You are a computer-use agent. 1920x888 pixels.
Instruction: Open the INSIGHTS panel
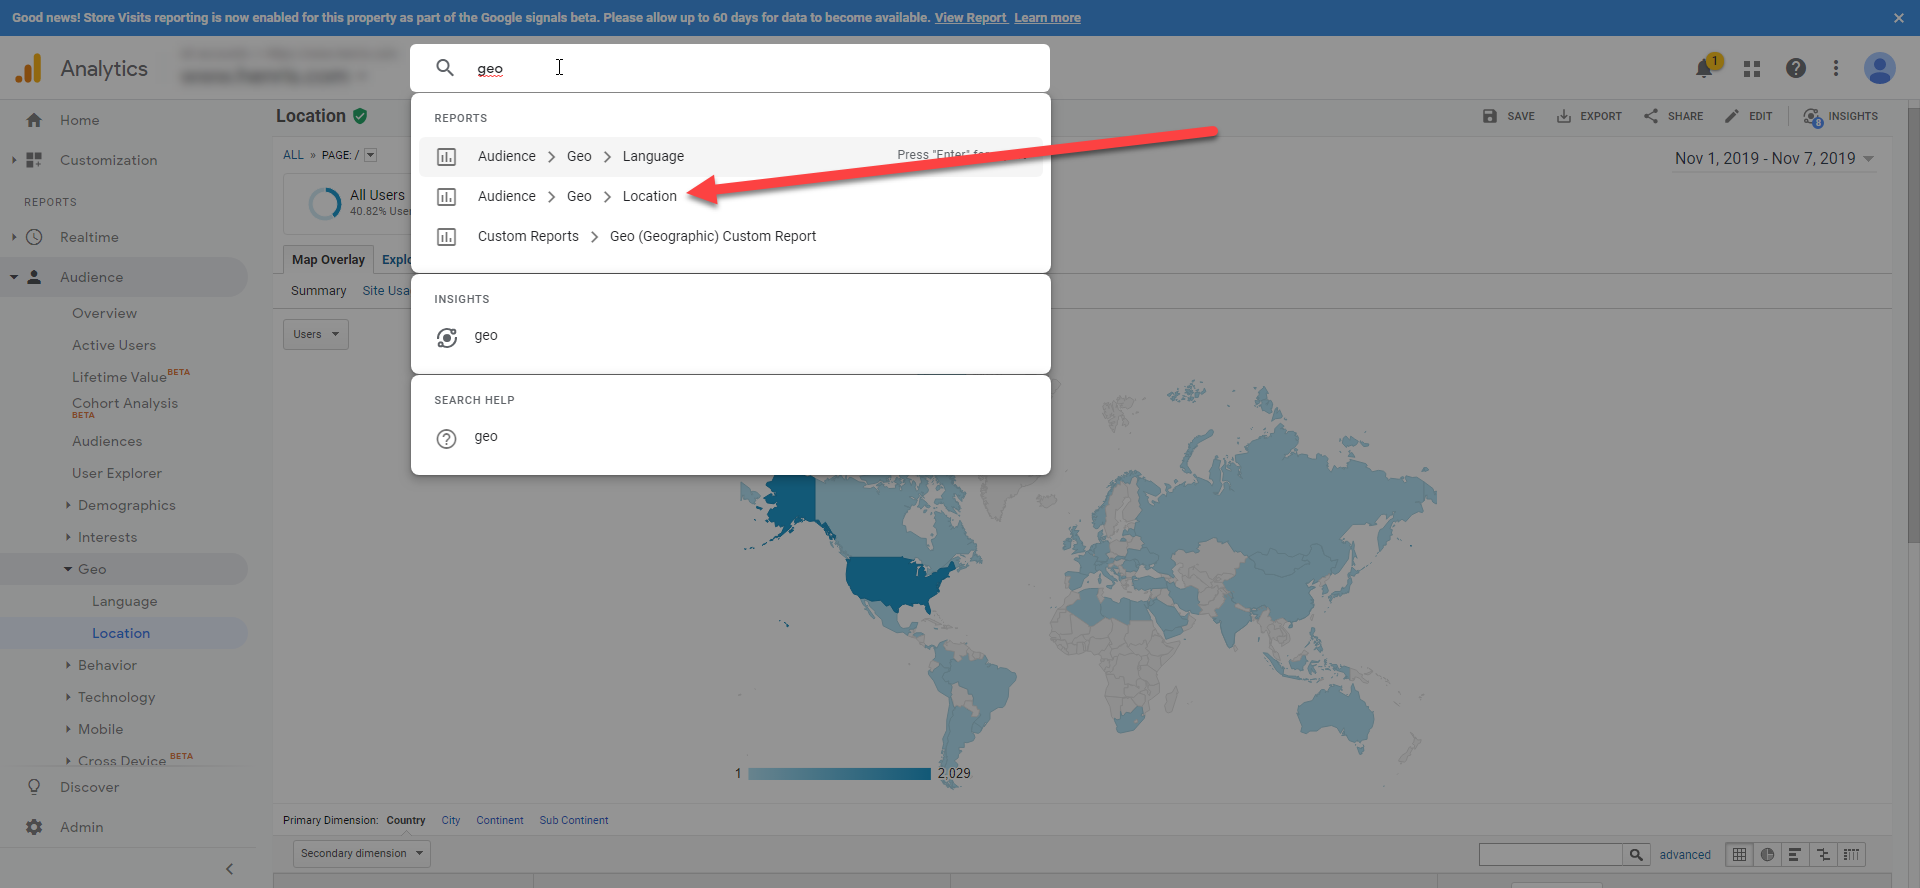pyautogui.click(x=1840, y=117)
